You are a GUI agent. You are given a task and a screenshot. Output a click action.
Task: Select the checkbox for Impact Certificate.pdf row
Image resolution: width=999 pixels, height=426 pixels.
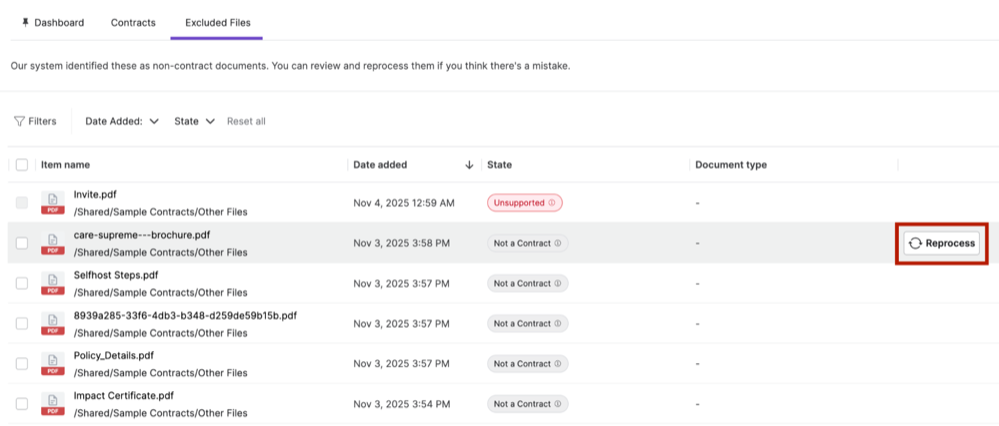point(22,404)
